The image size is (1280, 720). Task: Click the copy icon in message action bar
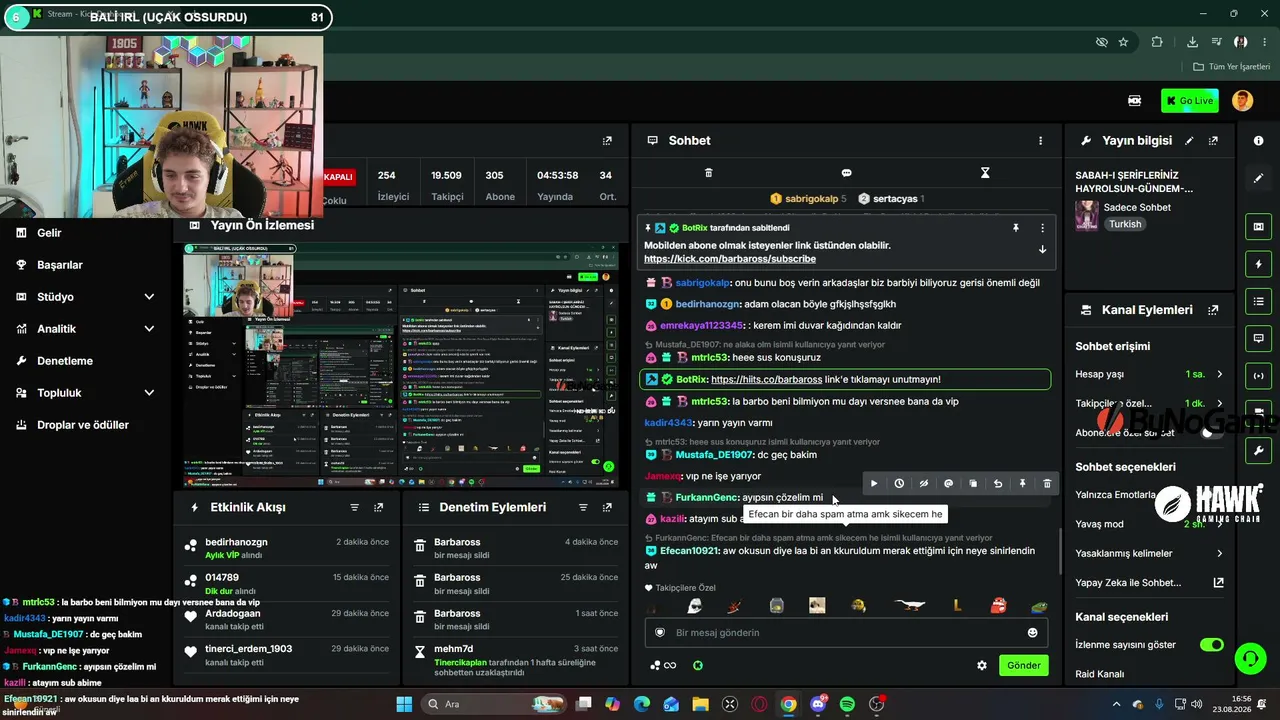click(x=973, y=484)
